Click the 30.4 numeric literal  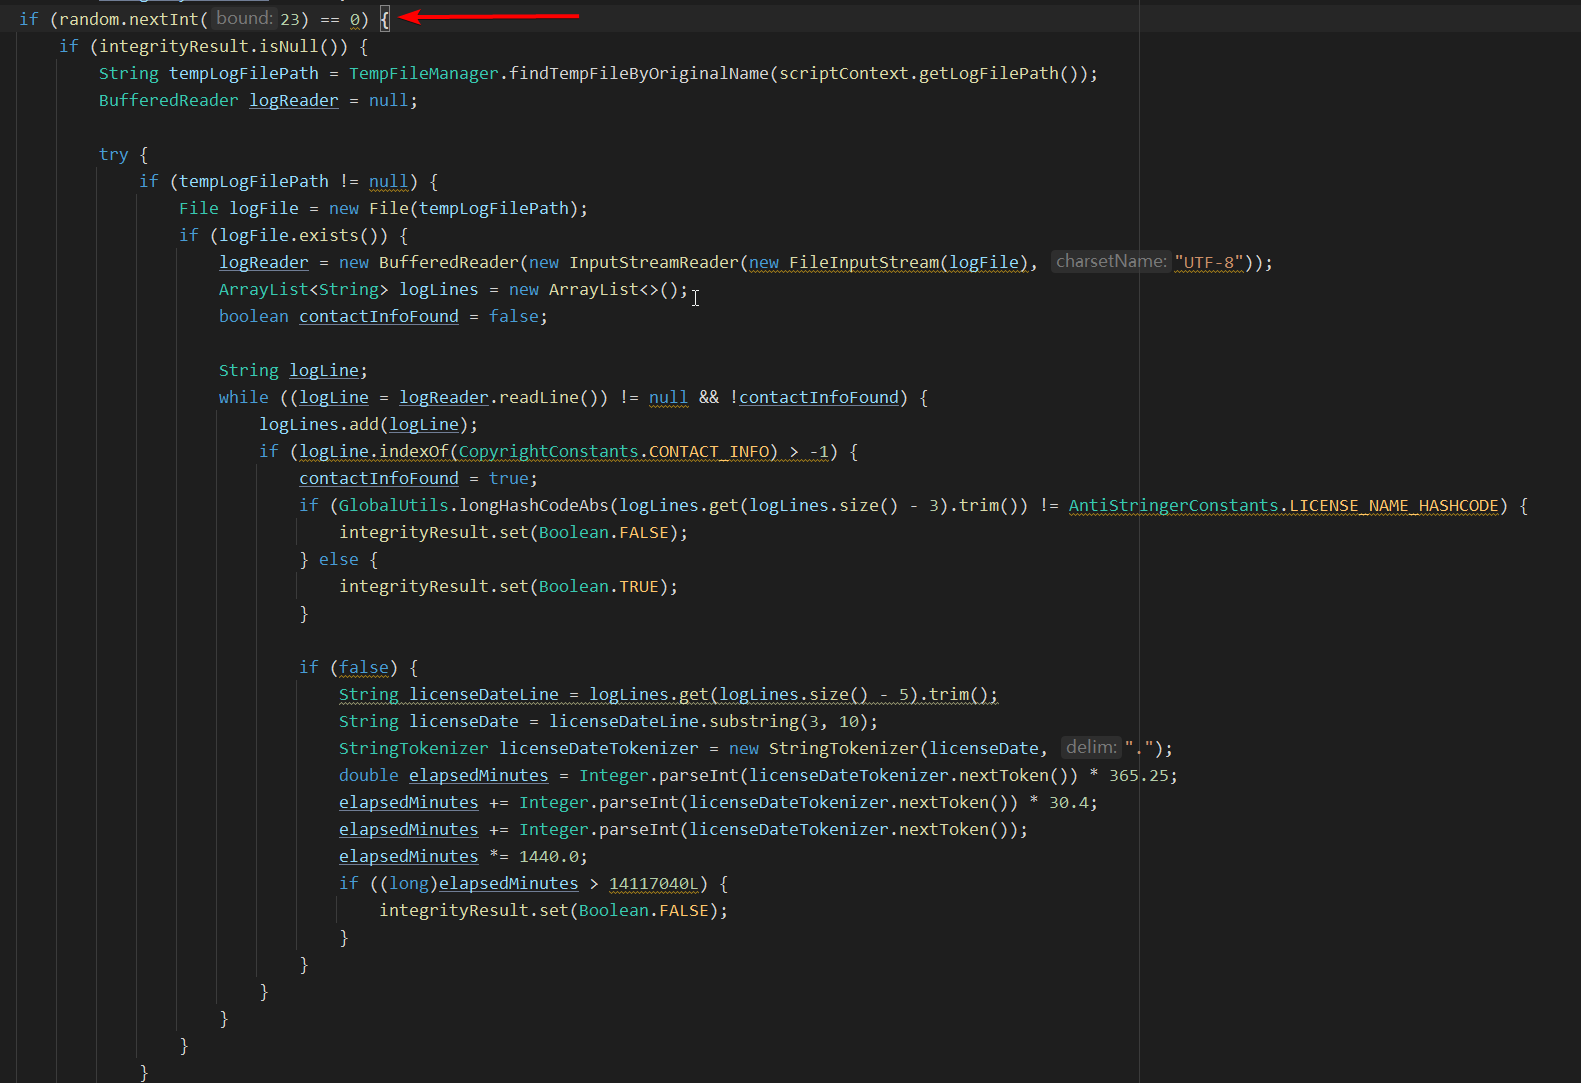pos(1069,802)
